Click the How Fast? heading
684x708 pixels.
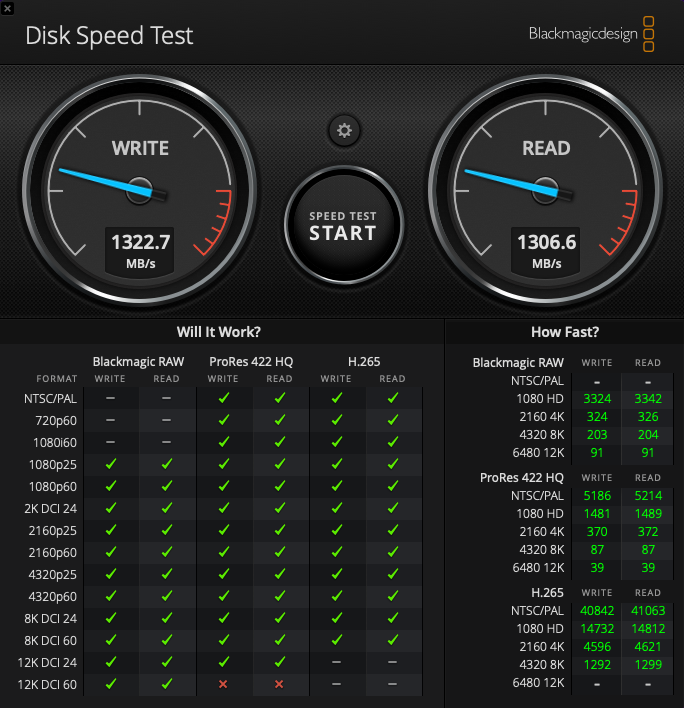click(x=565, y=332)
